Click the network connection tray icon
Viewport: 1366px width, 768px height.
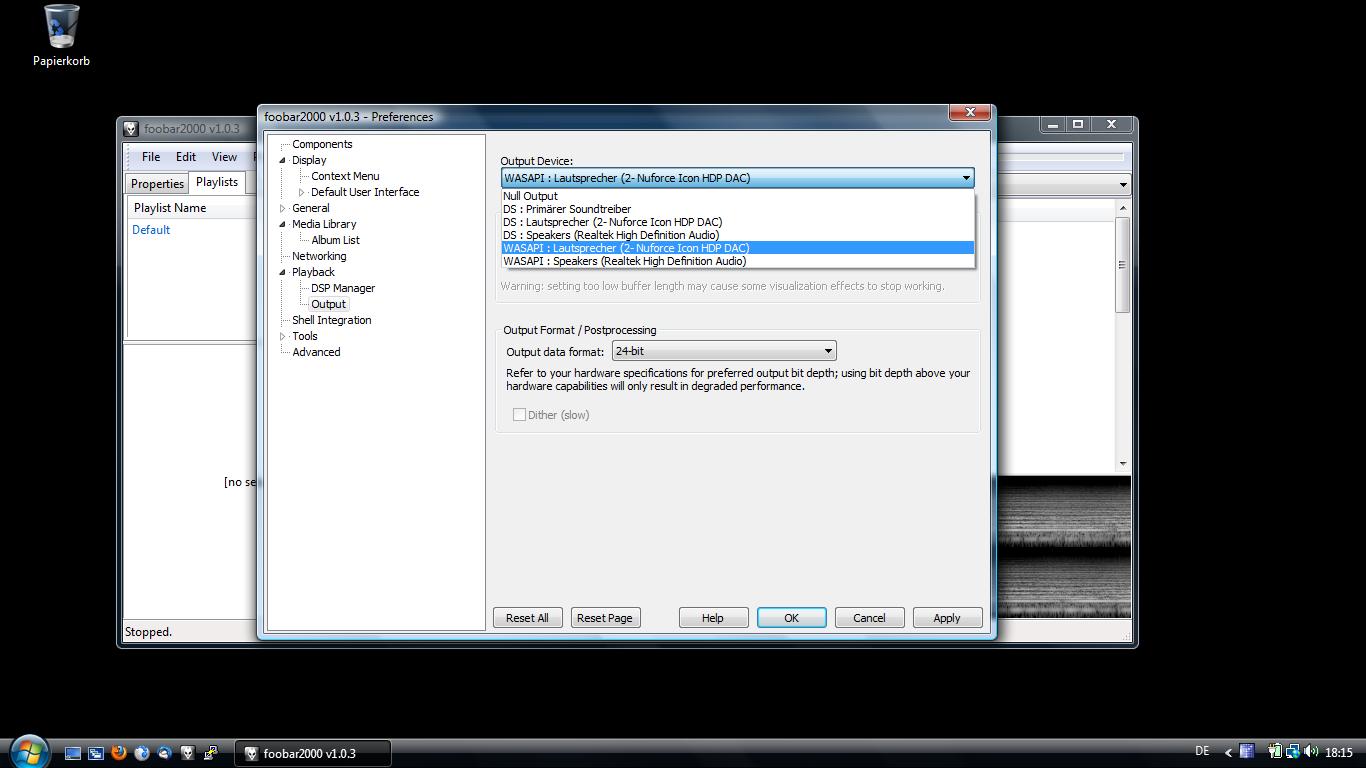1293,752
